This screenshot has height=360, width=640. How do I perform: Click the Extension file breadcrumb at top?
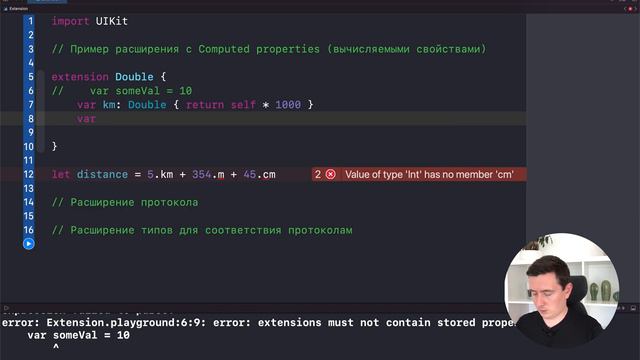16,9
